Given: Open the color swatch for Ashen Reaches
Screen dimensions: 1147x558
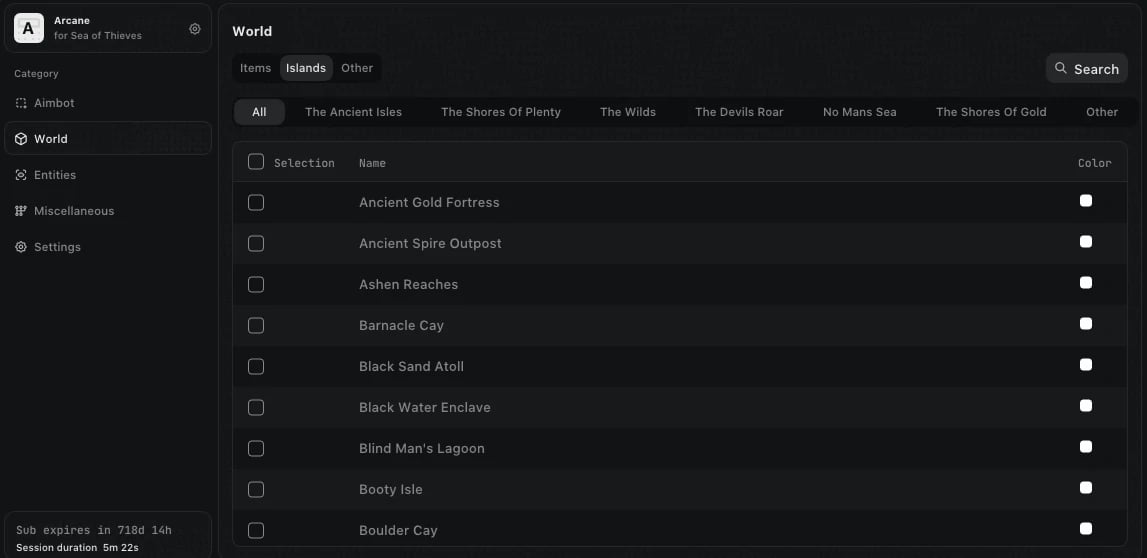Looking at the screenshot, I should [1086, 283].
